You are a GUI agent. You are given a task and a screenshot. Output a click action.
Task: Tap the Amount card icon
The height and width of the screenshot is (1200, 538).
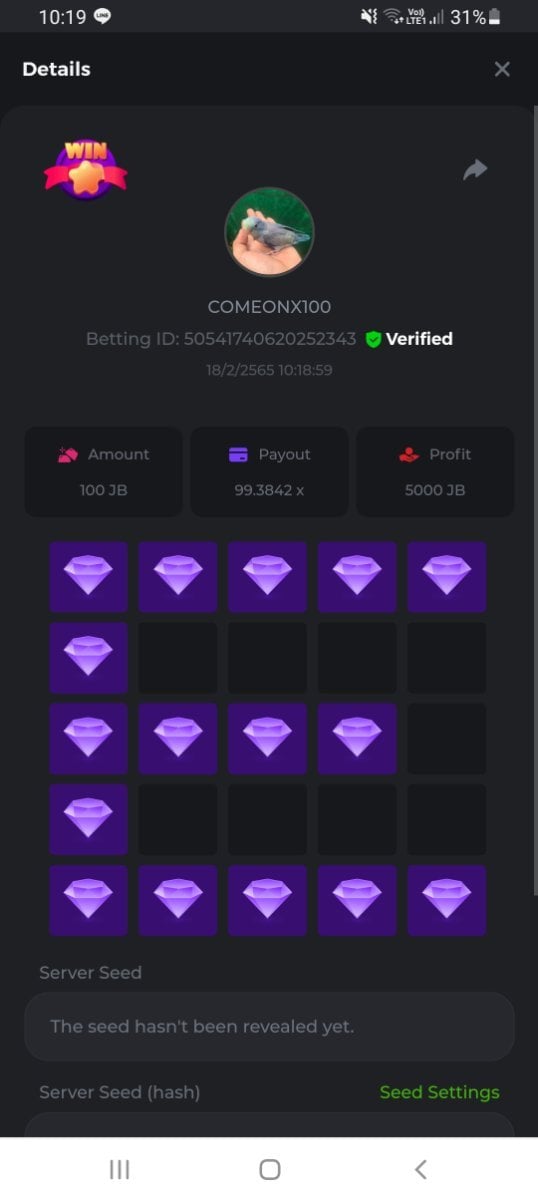(x=67, y=454)
